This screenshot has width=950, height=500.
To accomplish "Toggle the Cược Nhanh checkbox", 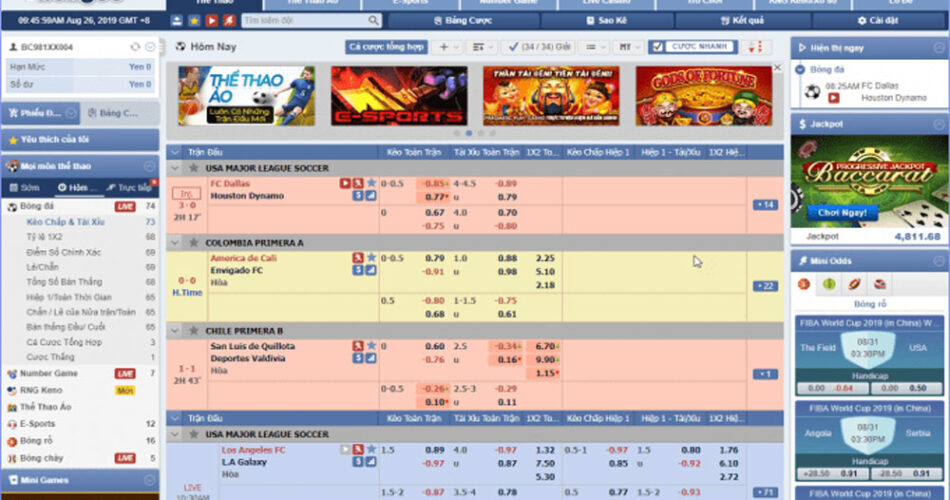I will coord(656,47).
